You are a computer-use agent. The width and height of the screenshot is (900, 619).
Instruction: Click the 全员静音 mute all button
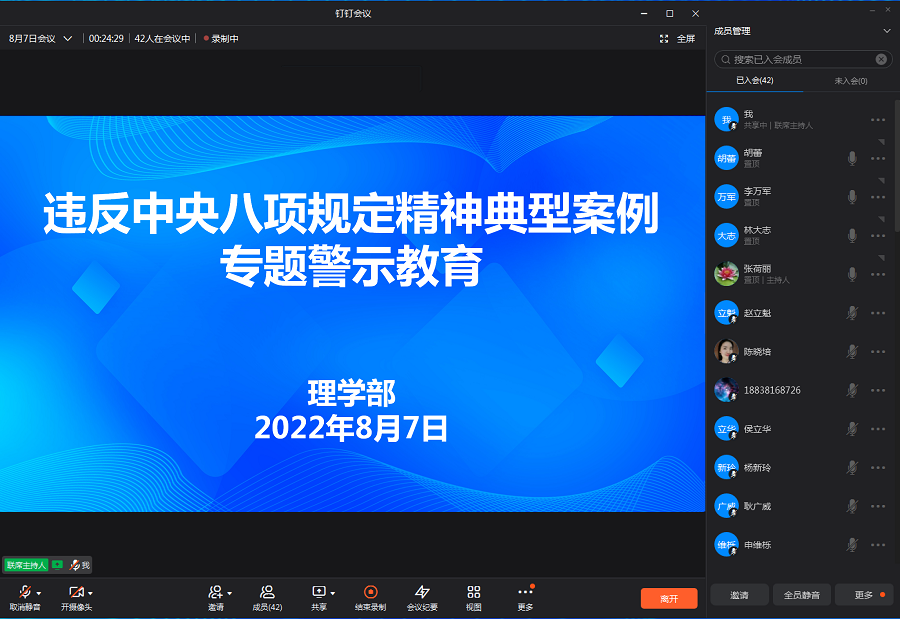[x=801, y=595]
